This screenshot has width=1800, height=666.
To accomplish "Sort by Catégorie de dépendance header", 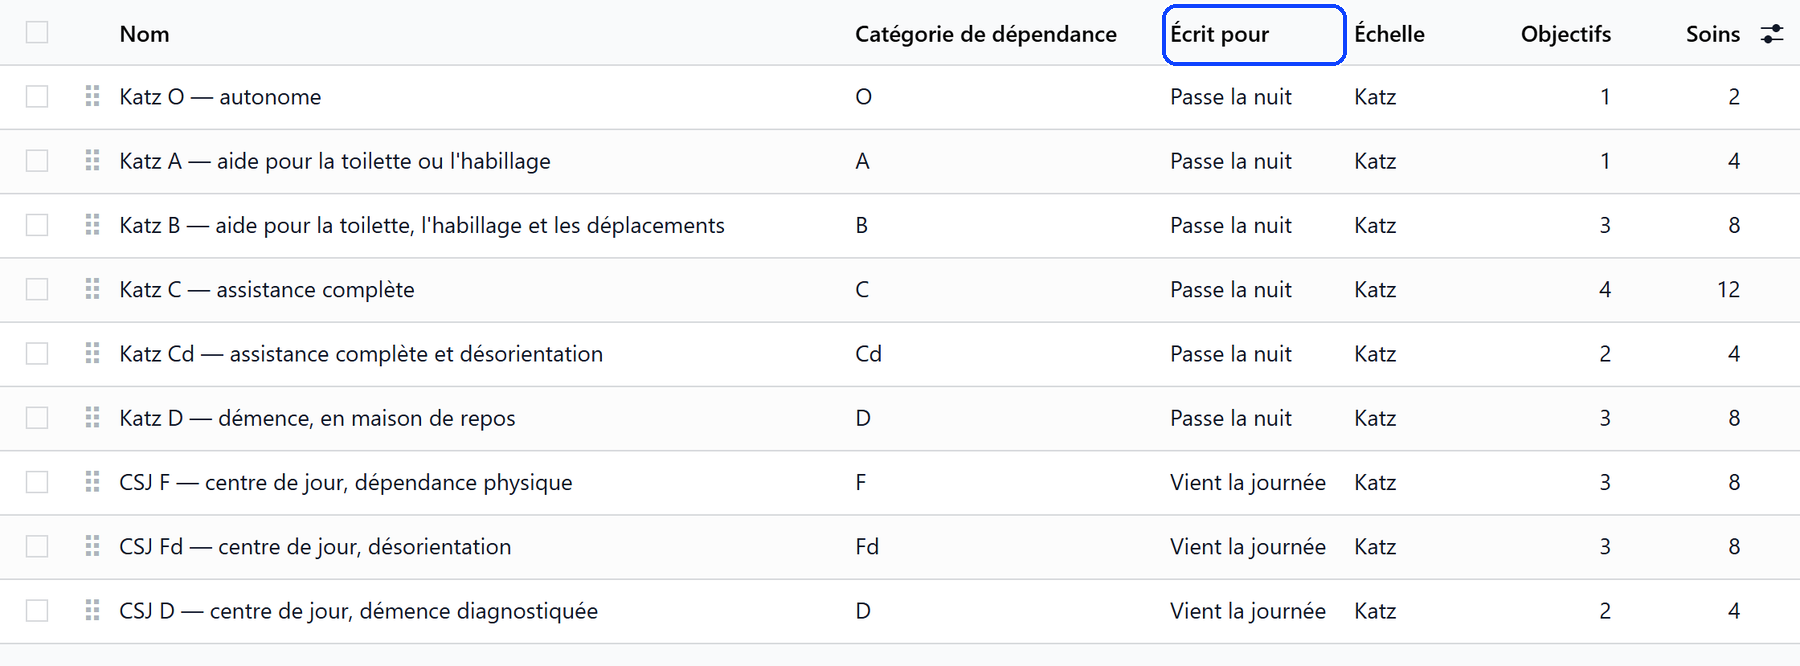I will (986, 34).
